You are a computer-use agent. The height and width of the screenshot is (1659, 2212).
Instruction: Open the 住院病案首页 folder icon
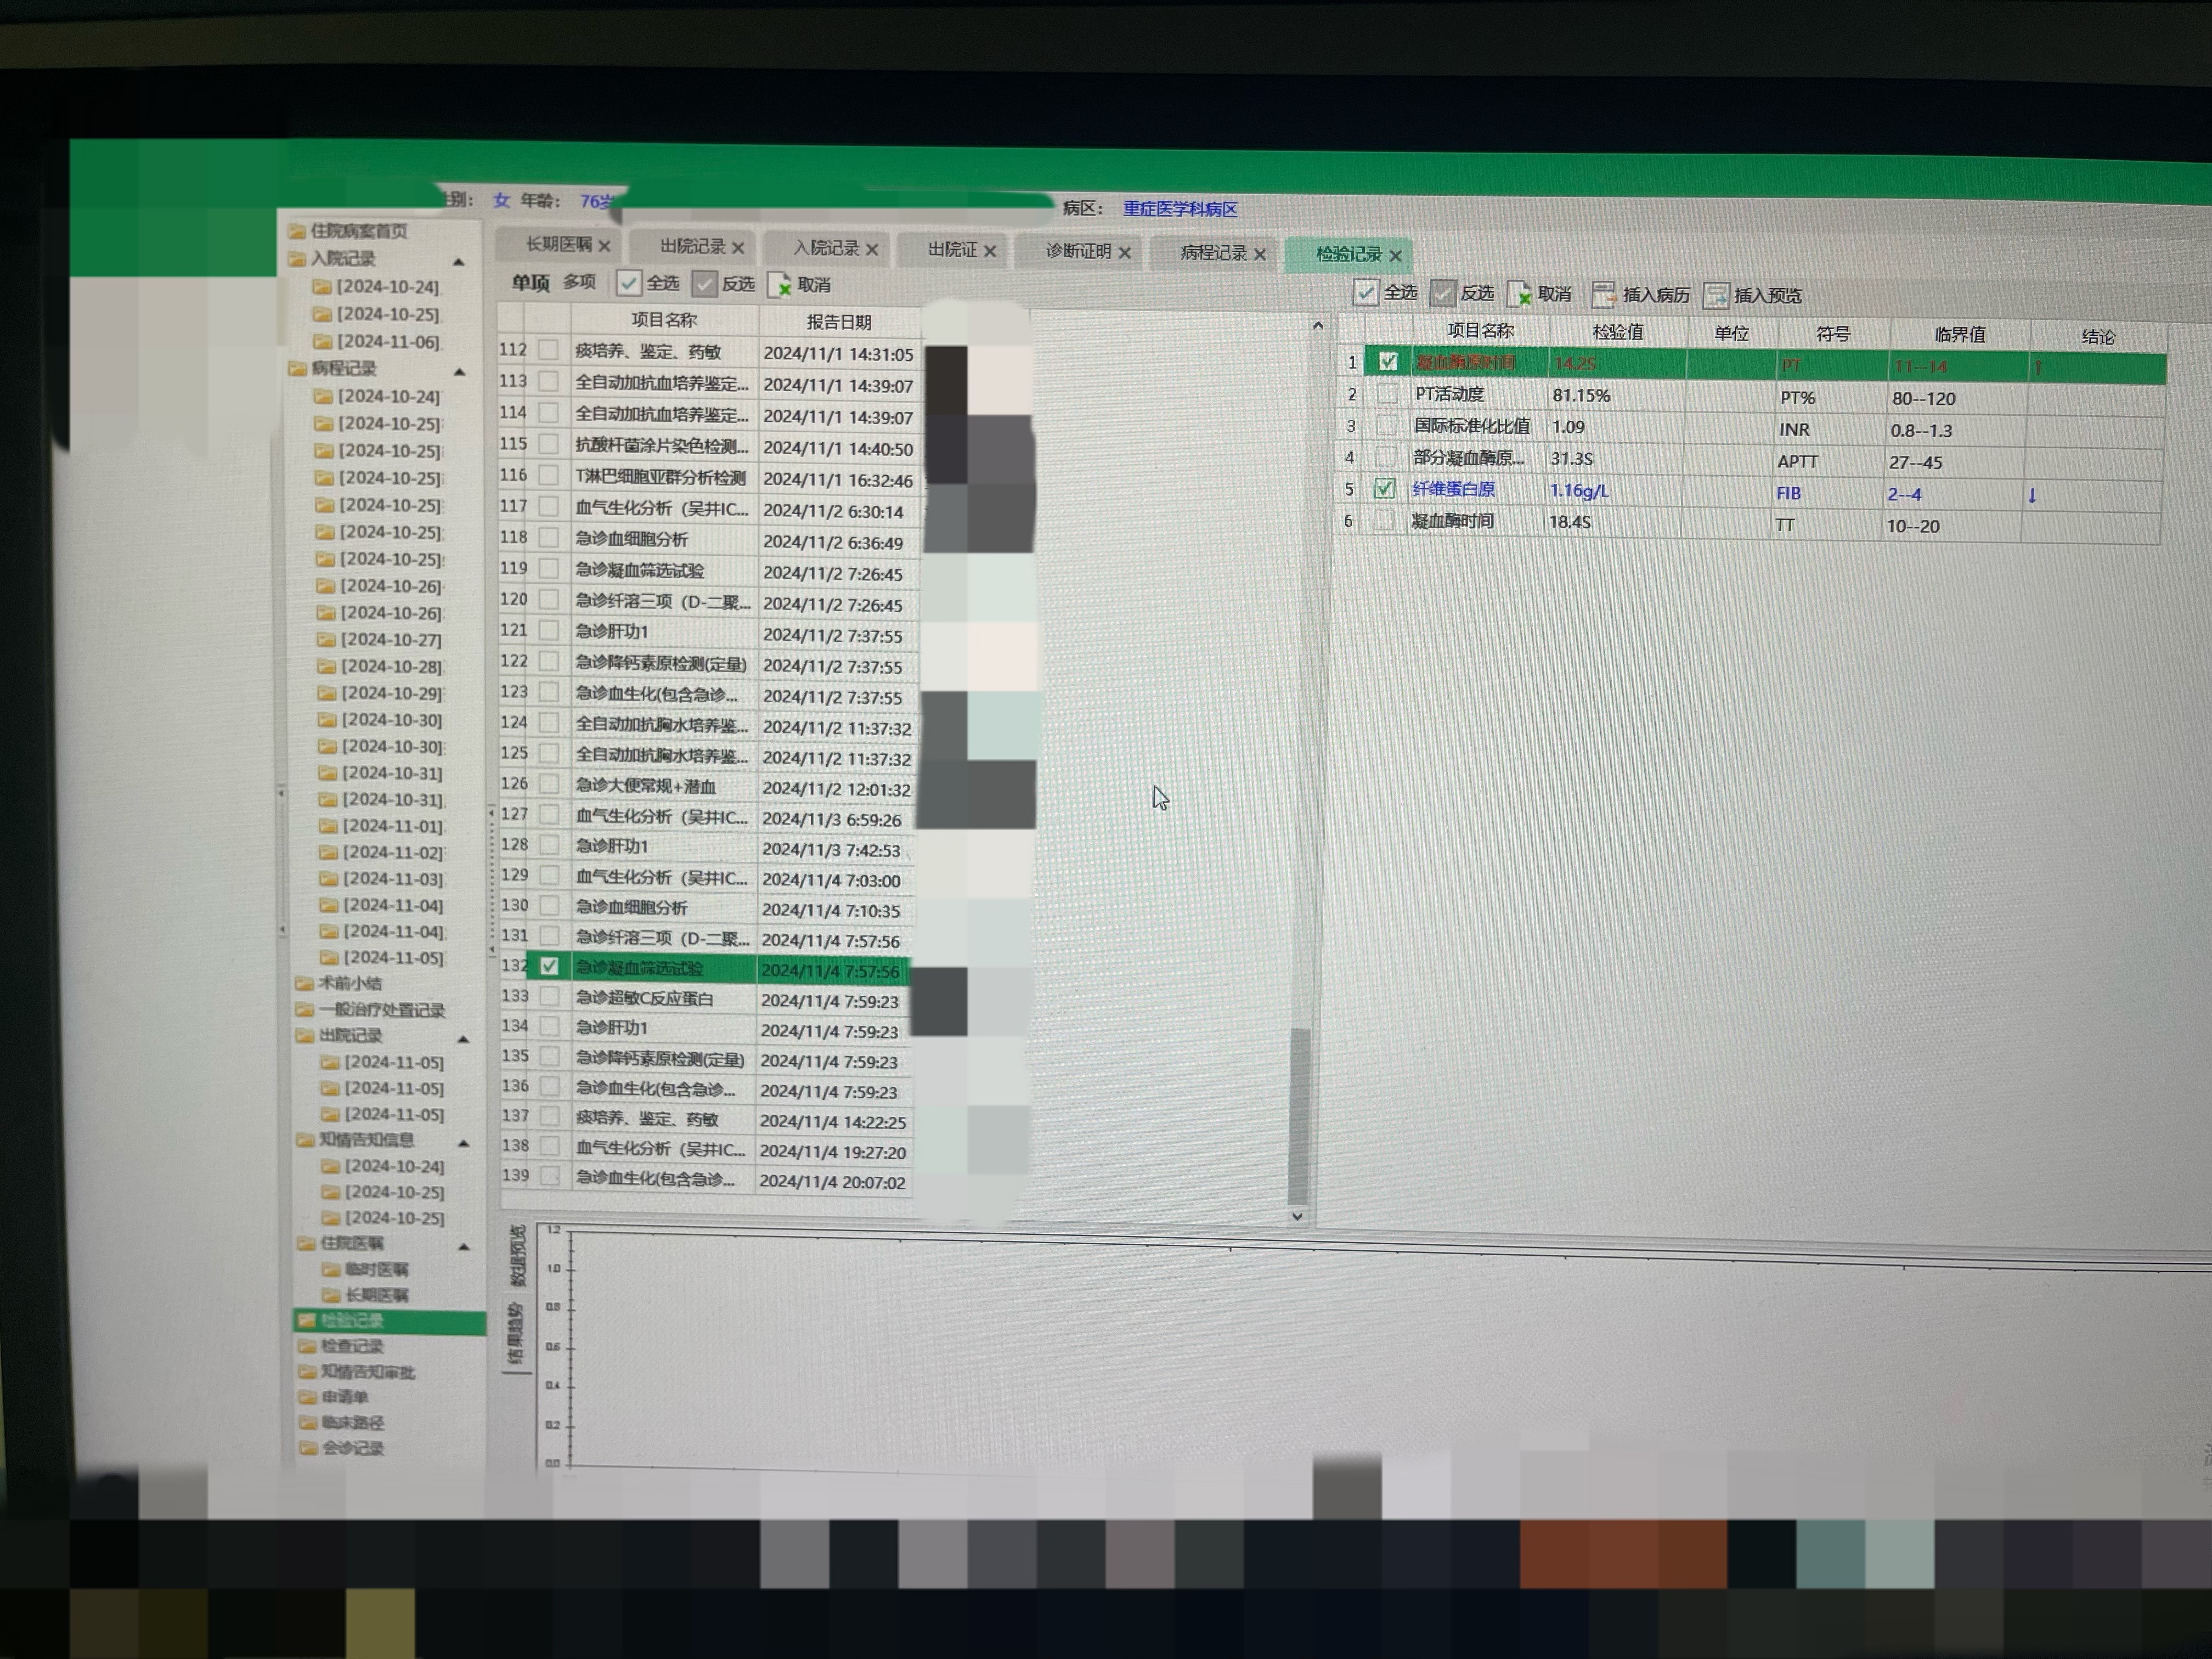tap(296, 232)
